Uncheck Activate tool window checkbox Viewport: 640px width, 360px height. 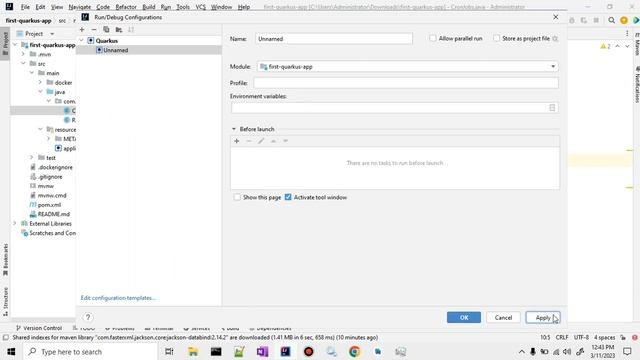[x=288, y=197]
